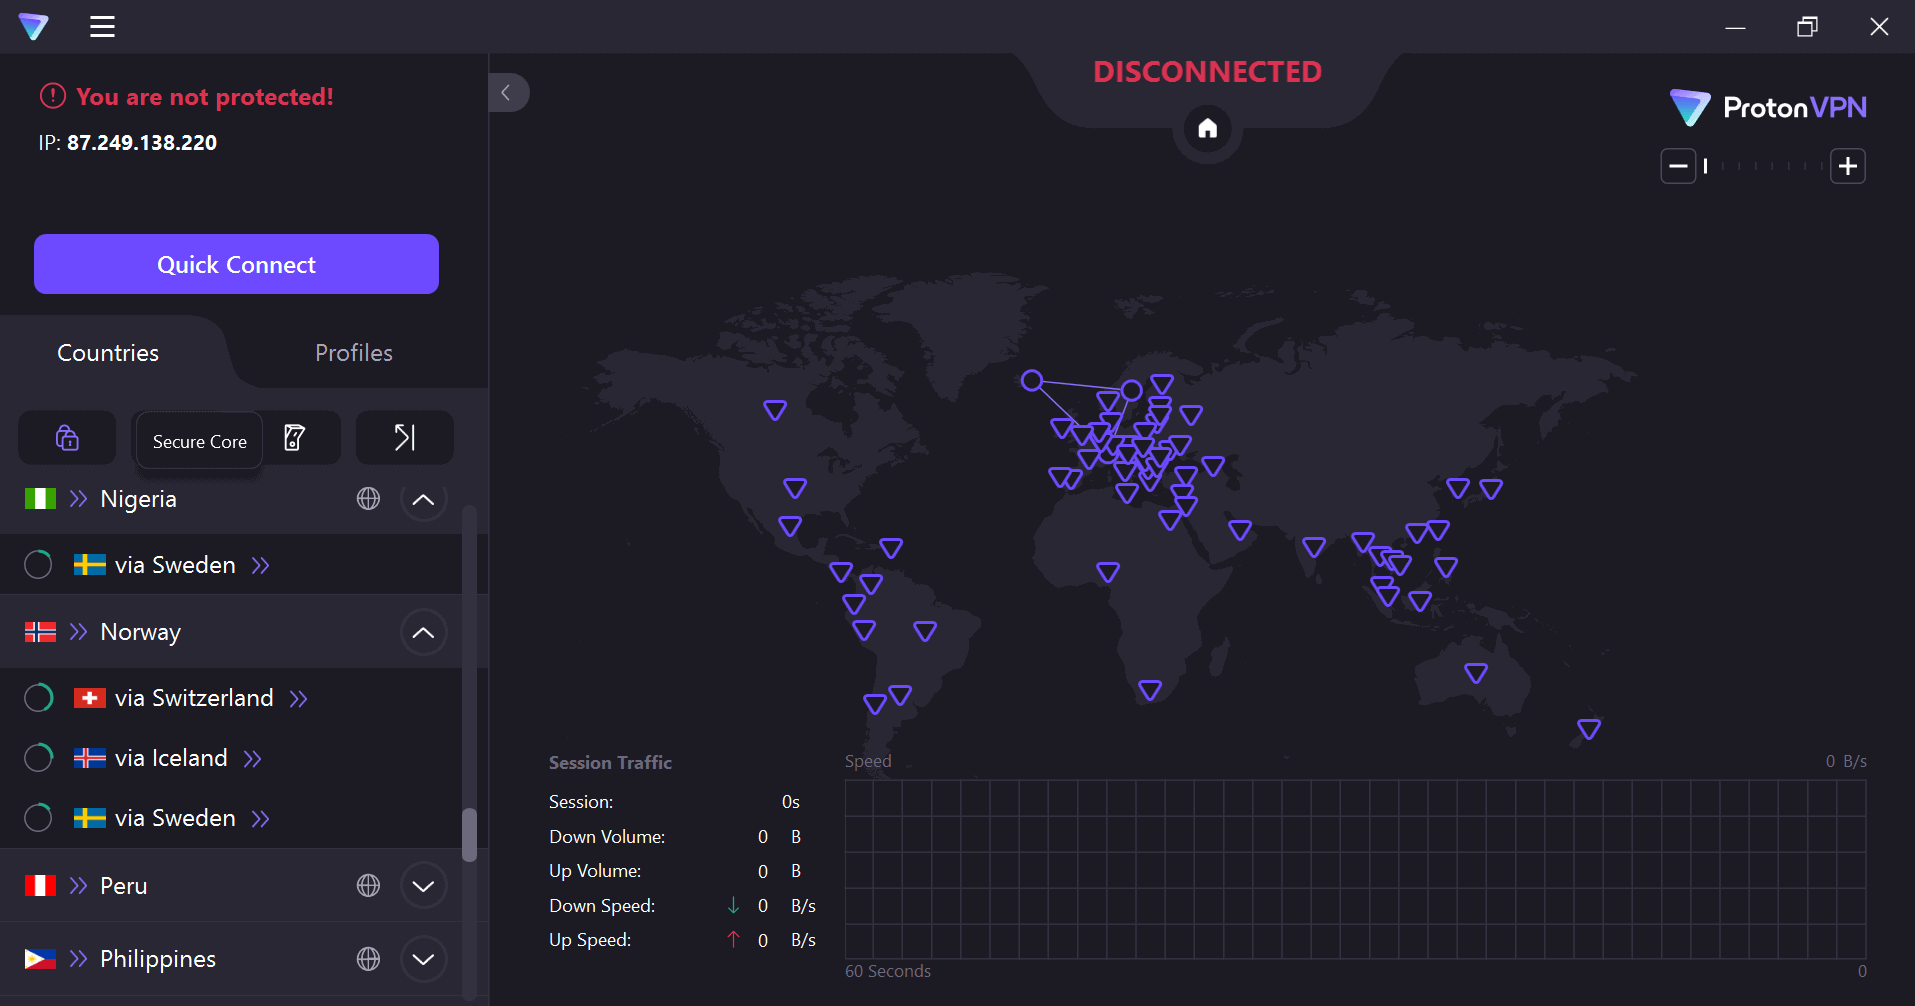The height and width of the screenshot is (1006, 1915).
Task: Click the globe icon beside Philippines
Action: click(368, 959)
